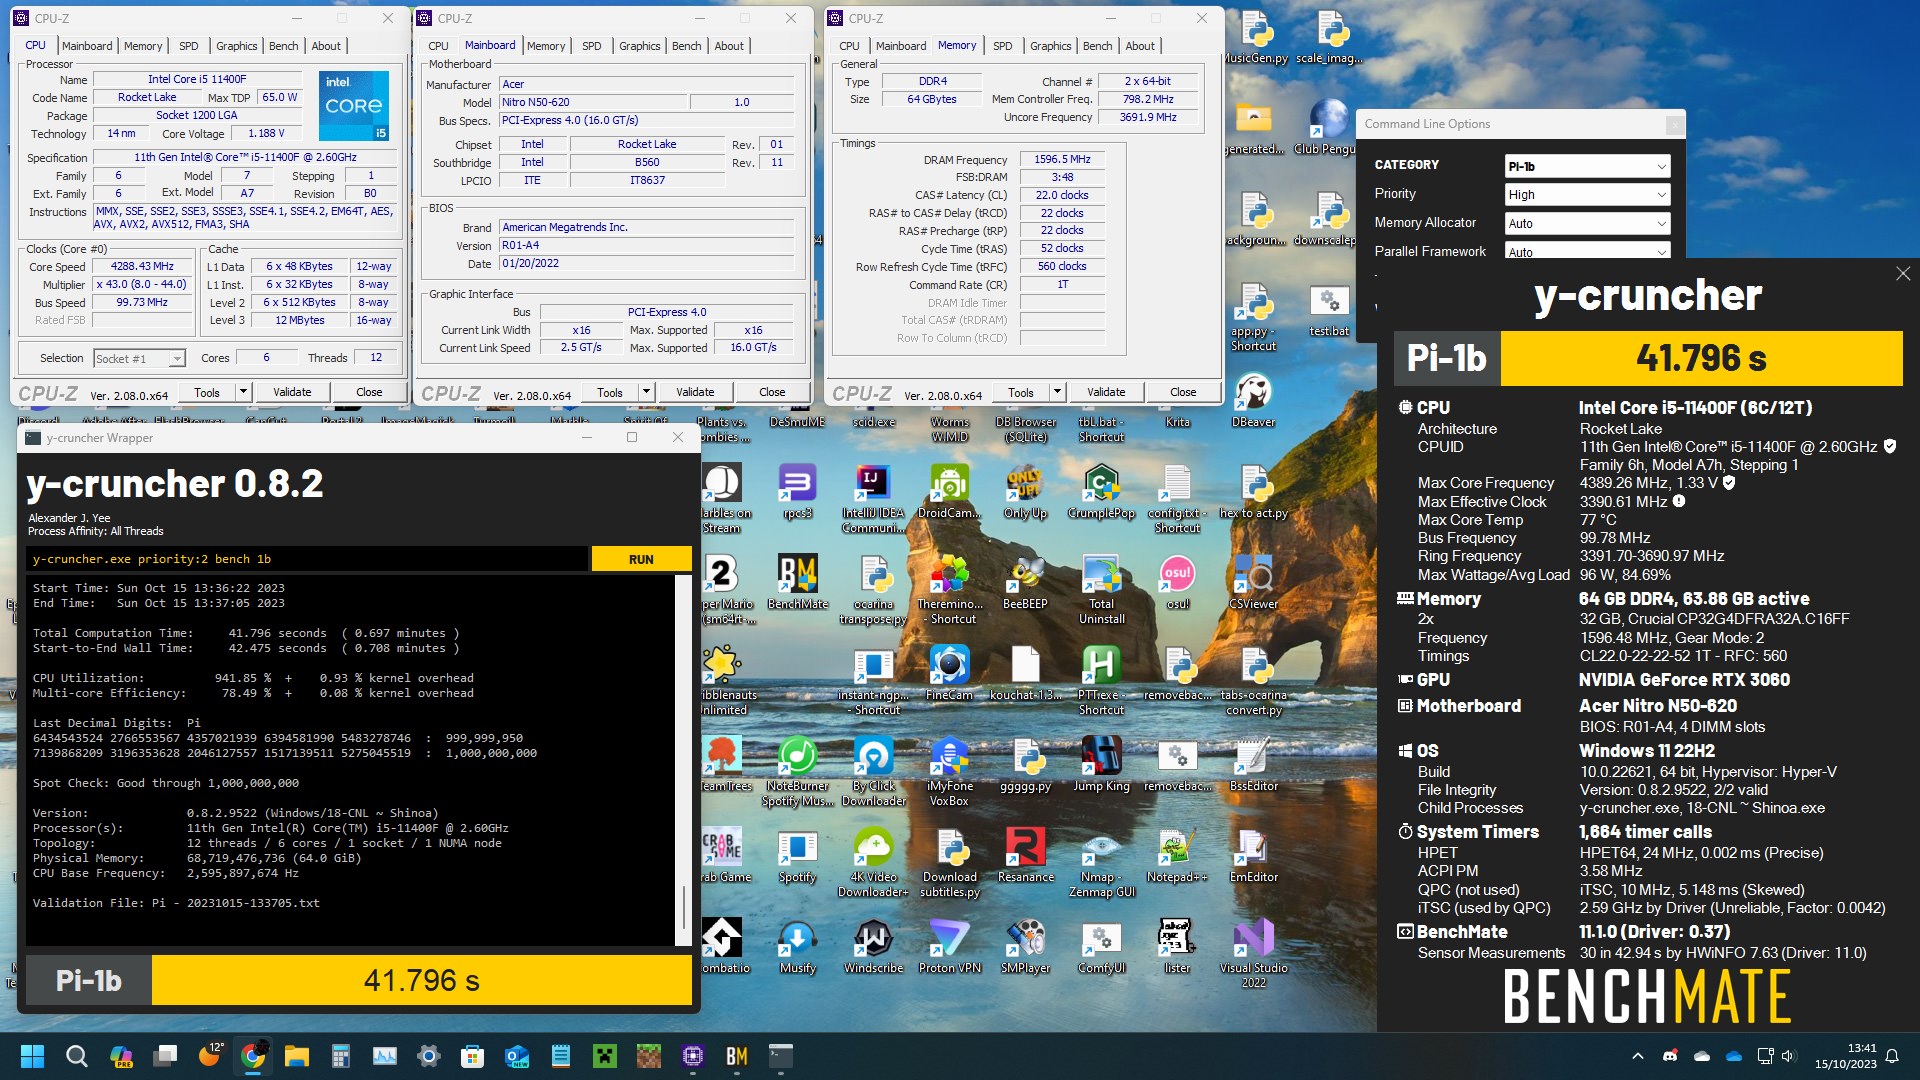This screenshot has width=1920, height=1080.
Task: Open BeeBEEP desktop icon
Action: (x=1025, y=582)
